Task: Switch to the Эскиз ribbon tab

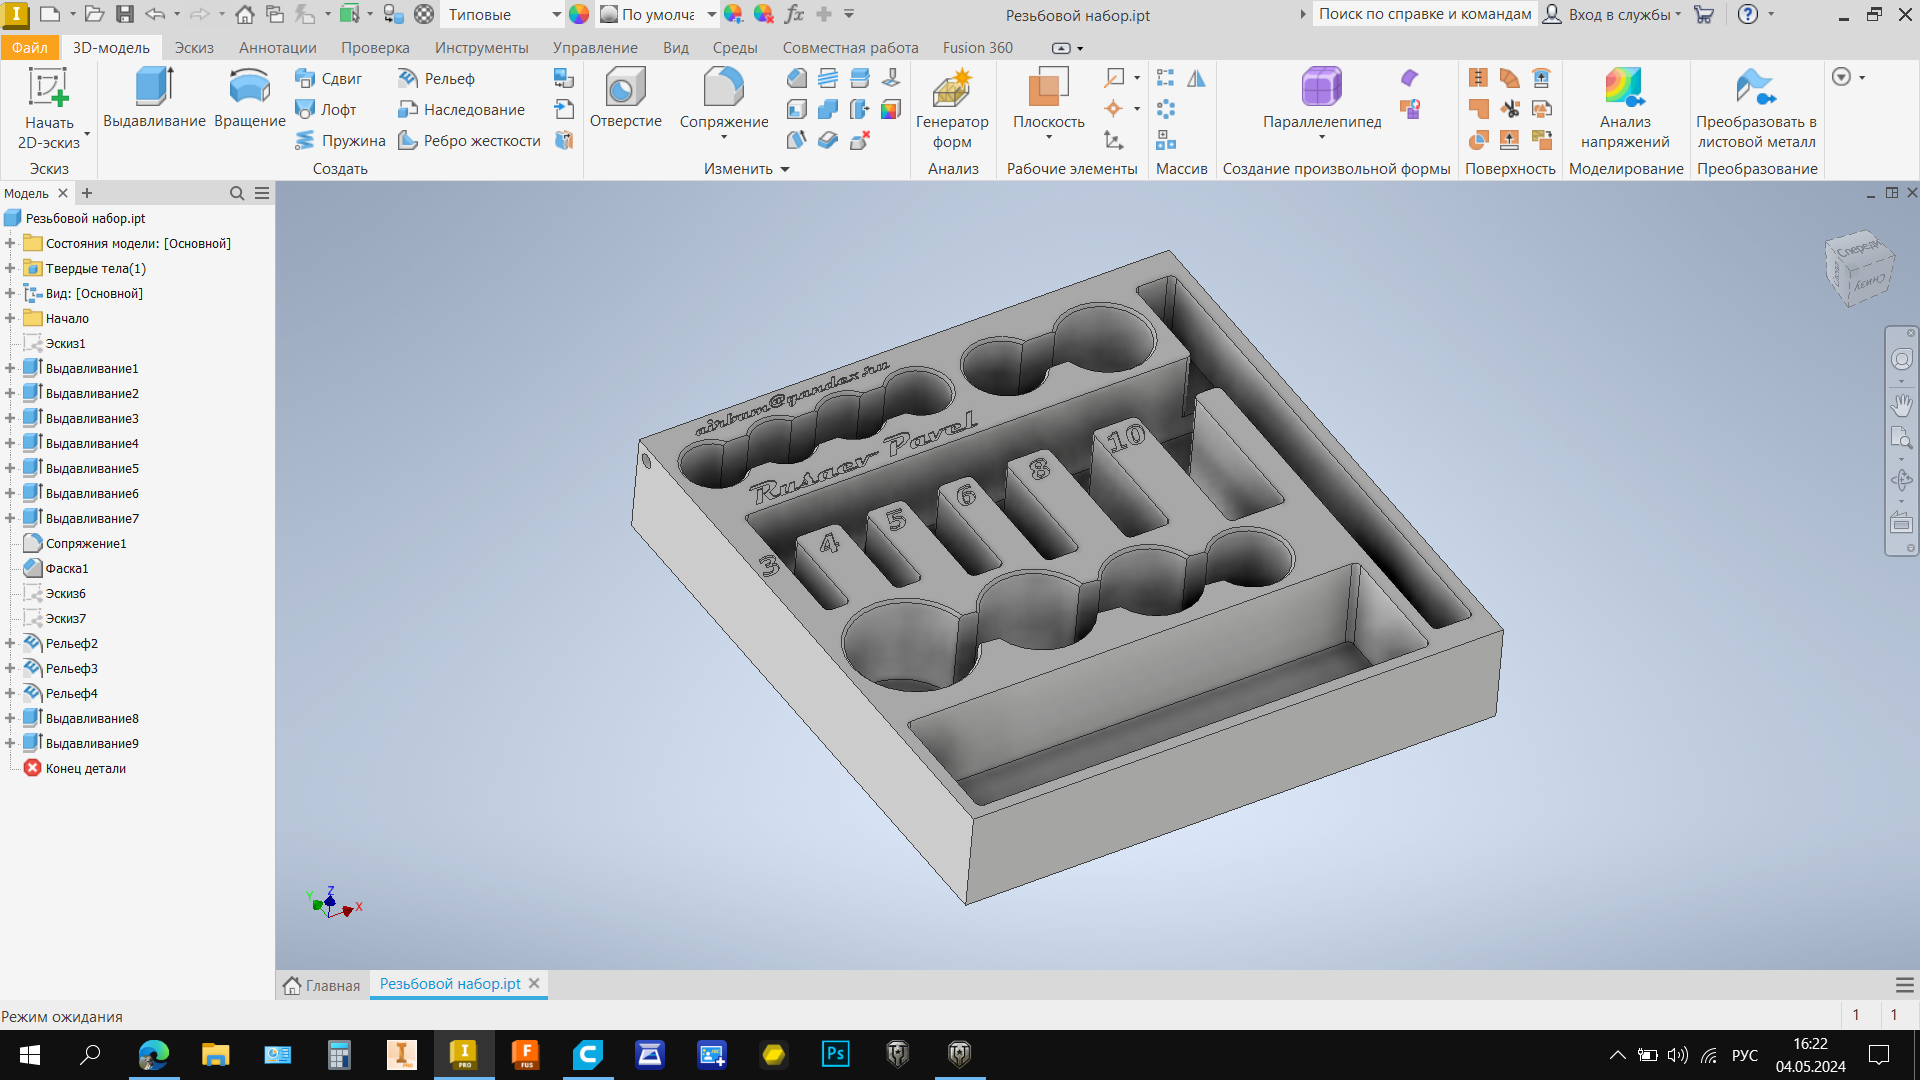Action: pyautogui.click(x=194, y=47)
